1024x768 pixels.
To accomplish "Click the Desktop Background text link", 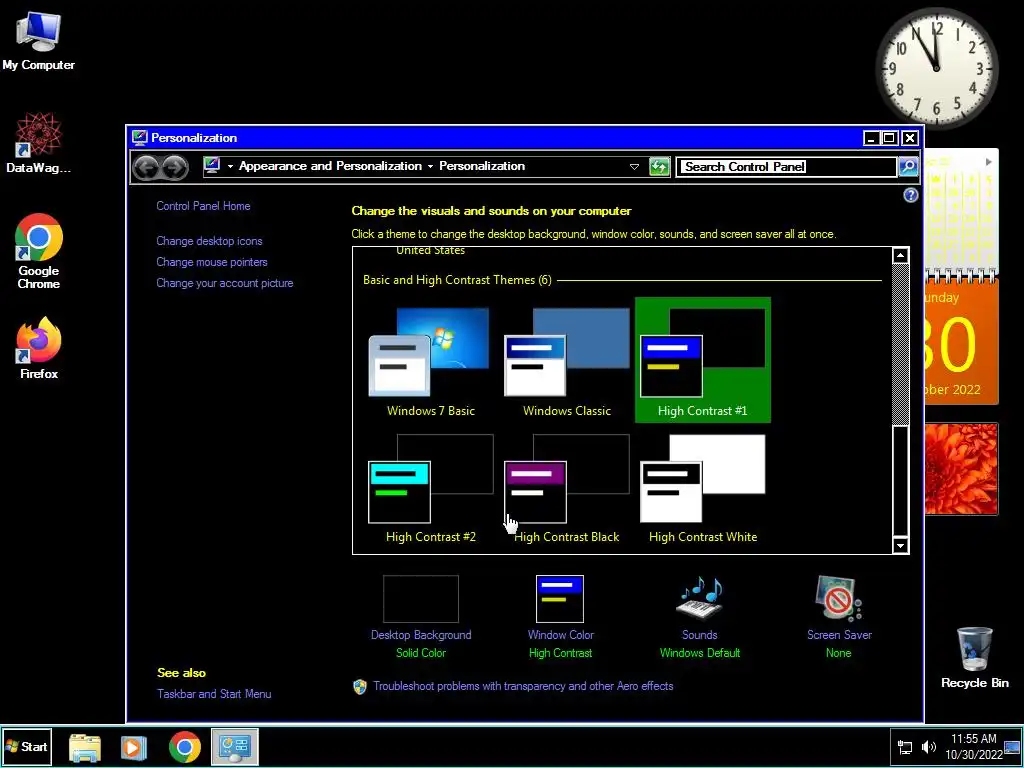I will tap(421, 635).
